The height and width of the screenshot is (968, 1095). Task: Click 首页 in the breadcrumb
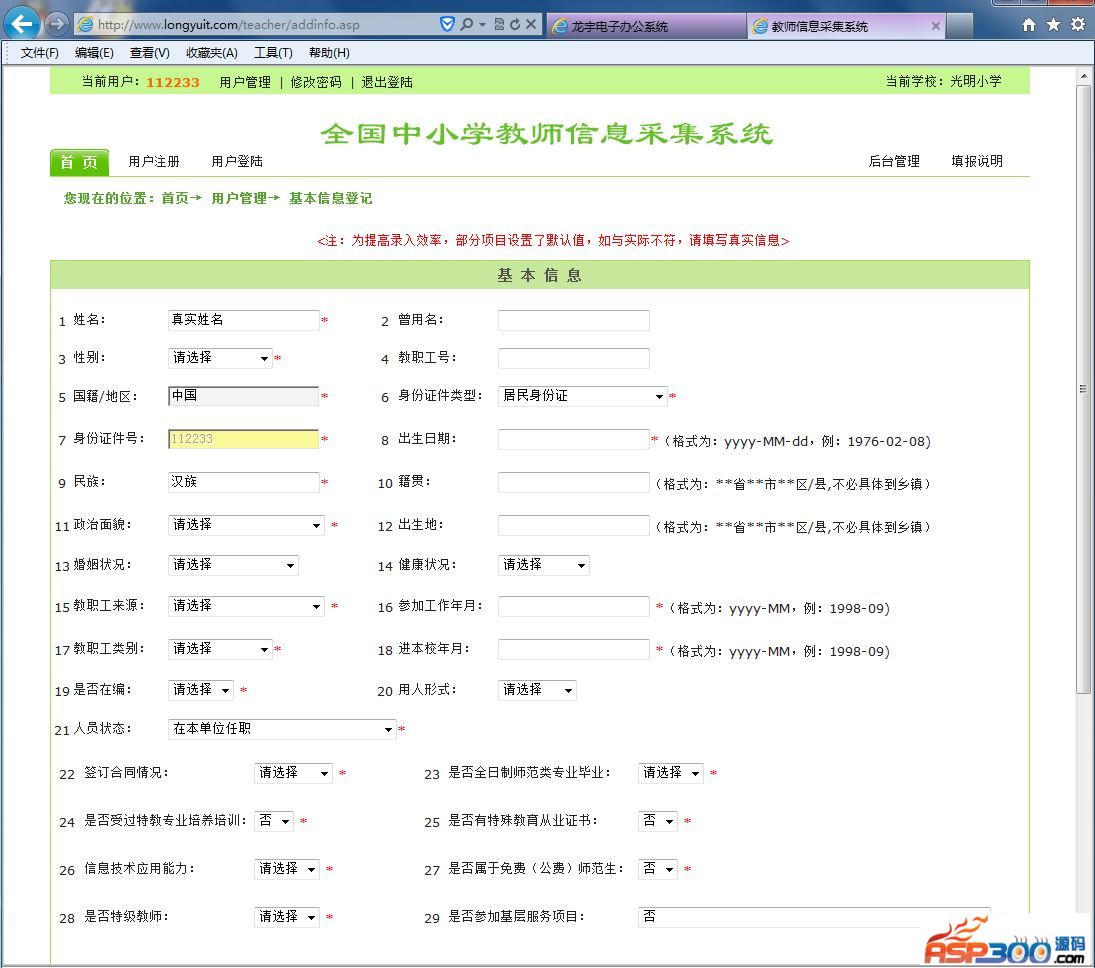click(175, 198)
